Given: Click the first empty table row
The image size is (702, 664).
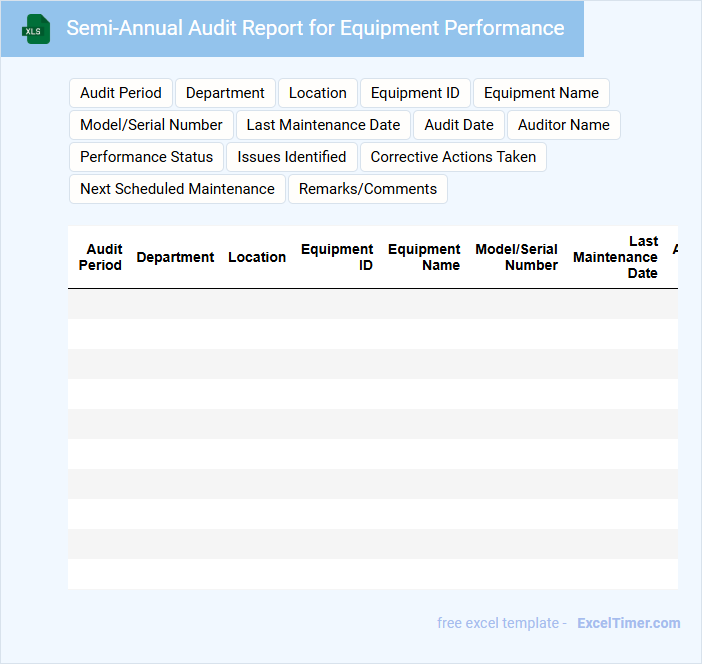Looking at the screenshot, I should (372, 304).
